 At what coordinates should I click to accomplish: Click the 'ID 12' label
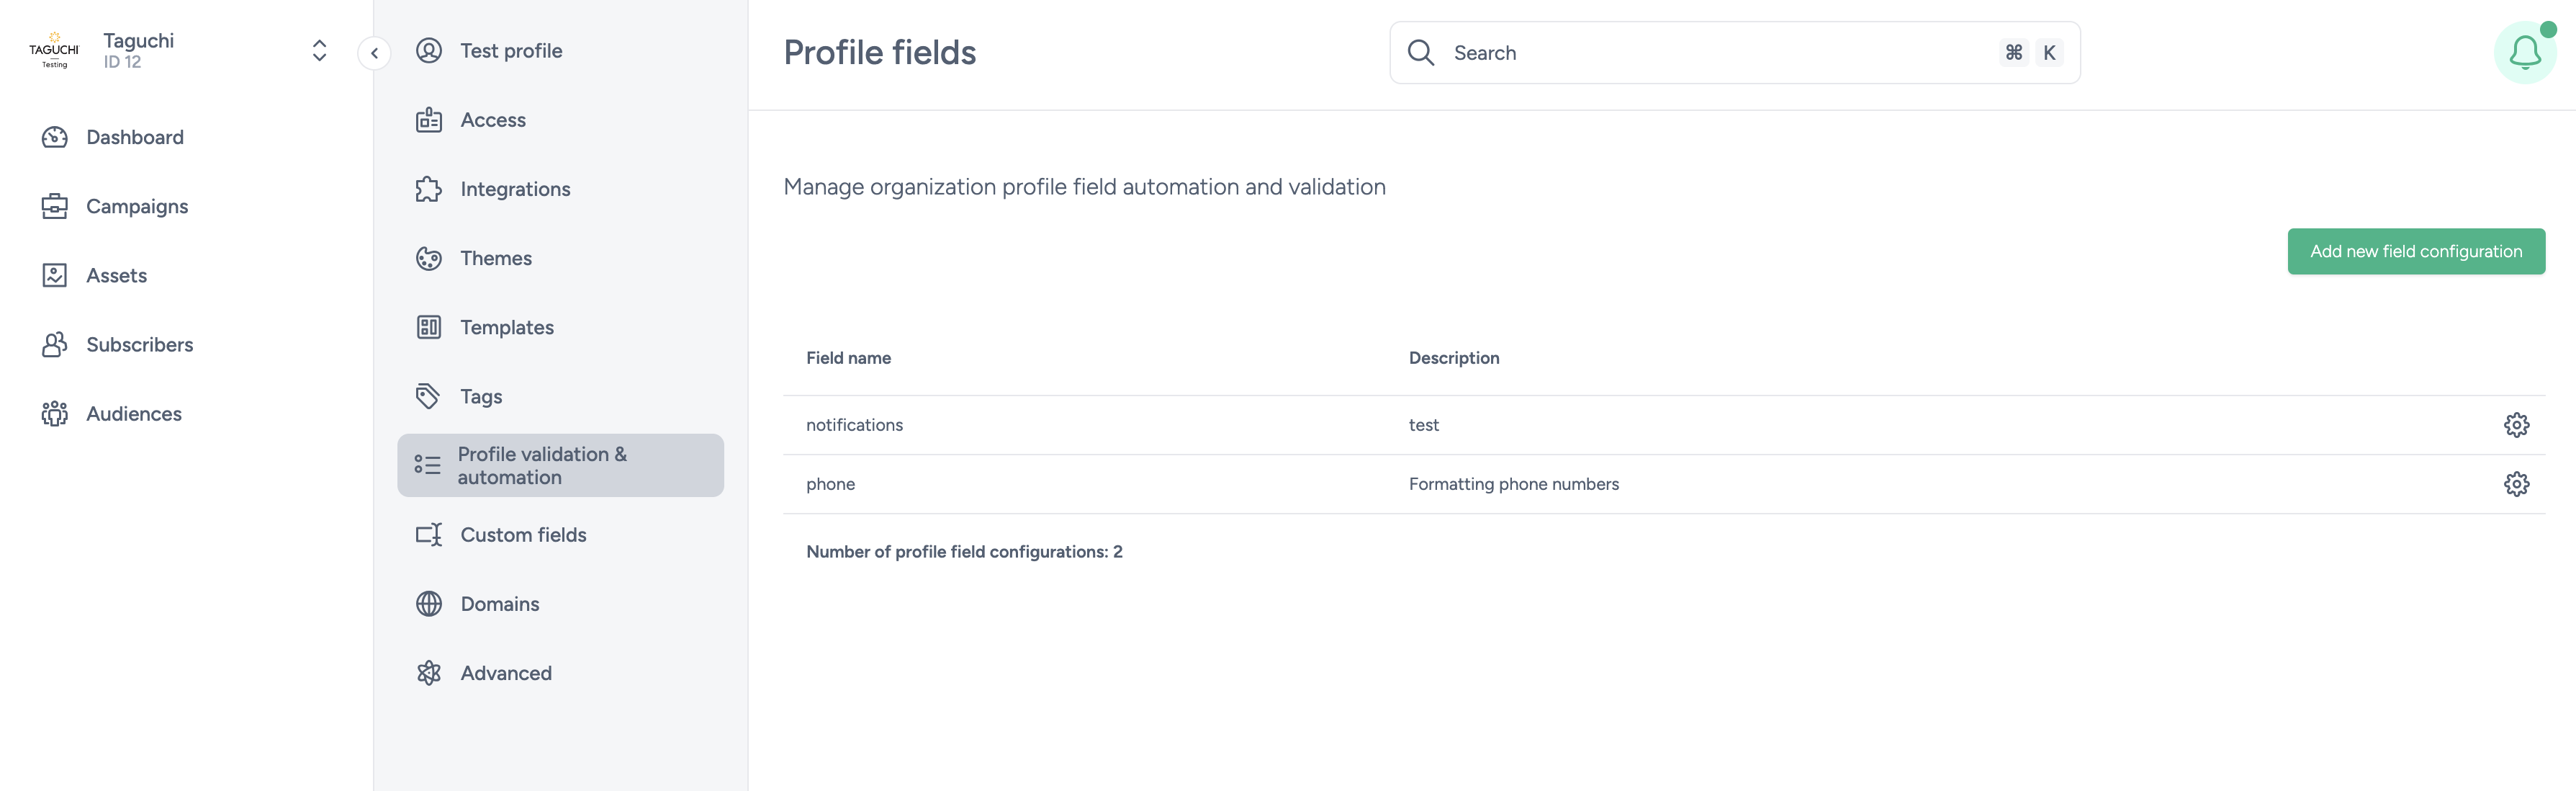[x=122, y=62]
